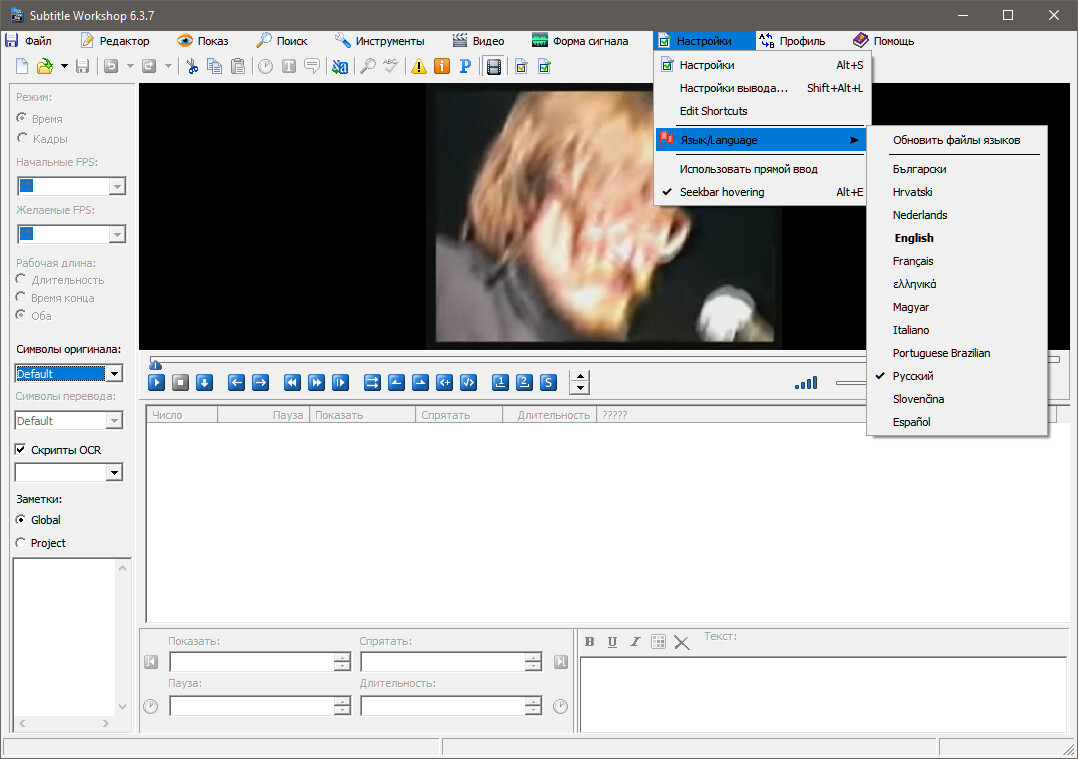
Task: Click Edit Shortcuts menu entry
Action: point(713,111)
